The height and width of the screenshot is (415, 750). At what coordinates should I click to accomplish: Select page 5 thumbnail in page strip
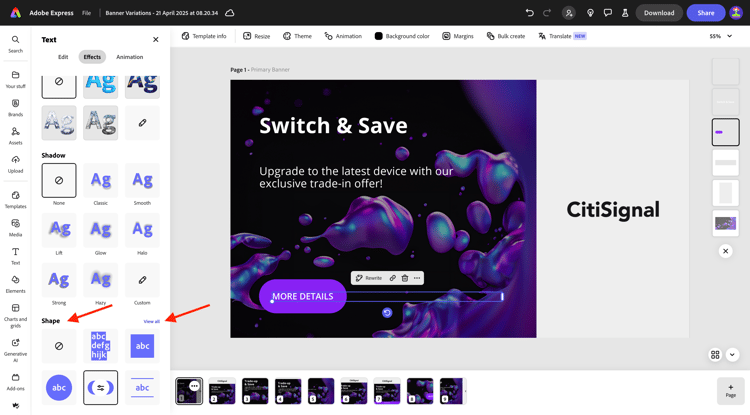(x=321, y=391)
